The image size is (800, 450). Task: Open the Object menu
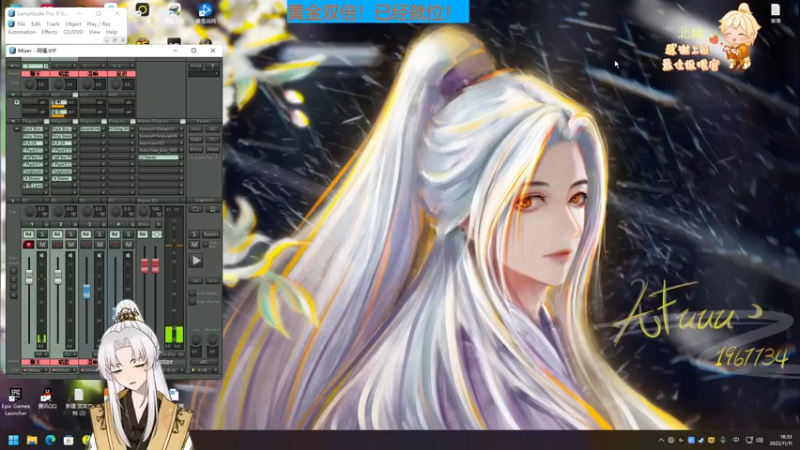(73, 24)
